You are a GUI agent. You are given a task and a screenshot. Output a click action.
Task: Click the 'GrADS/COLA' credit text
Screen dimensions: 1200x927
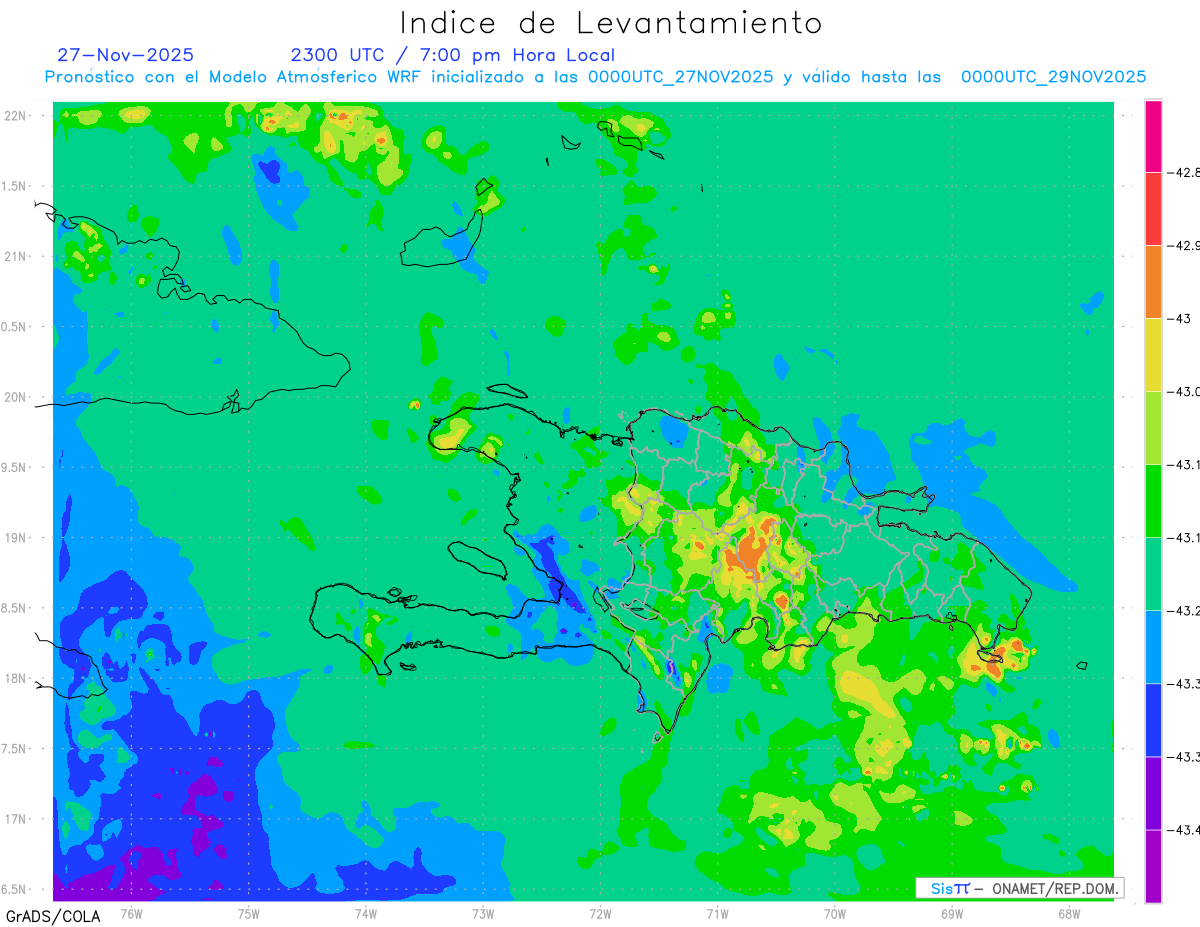[x=53, y=916]
